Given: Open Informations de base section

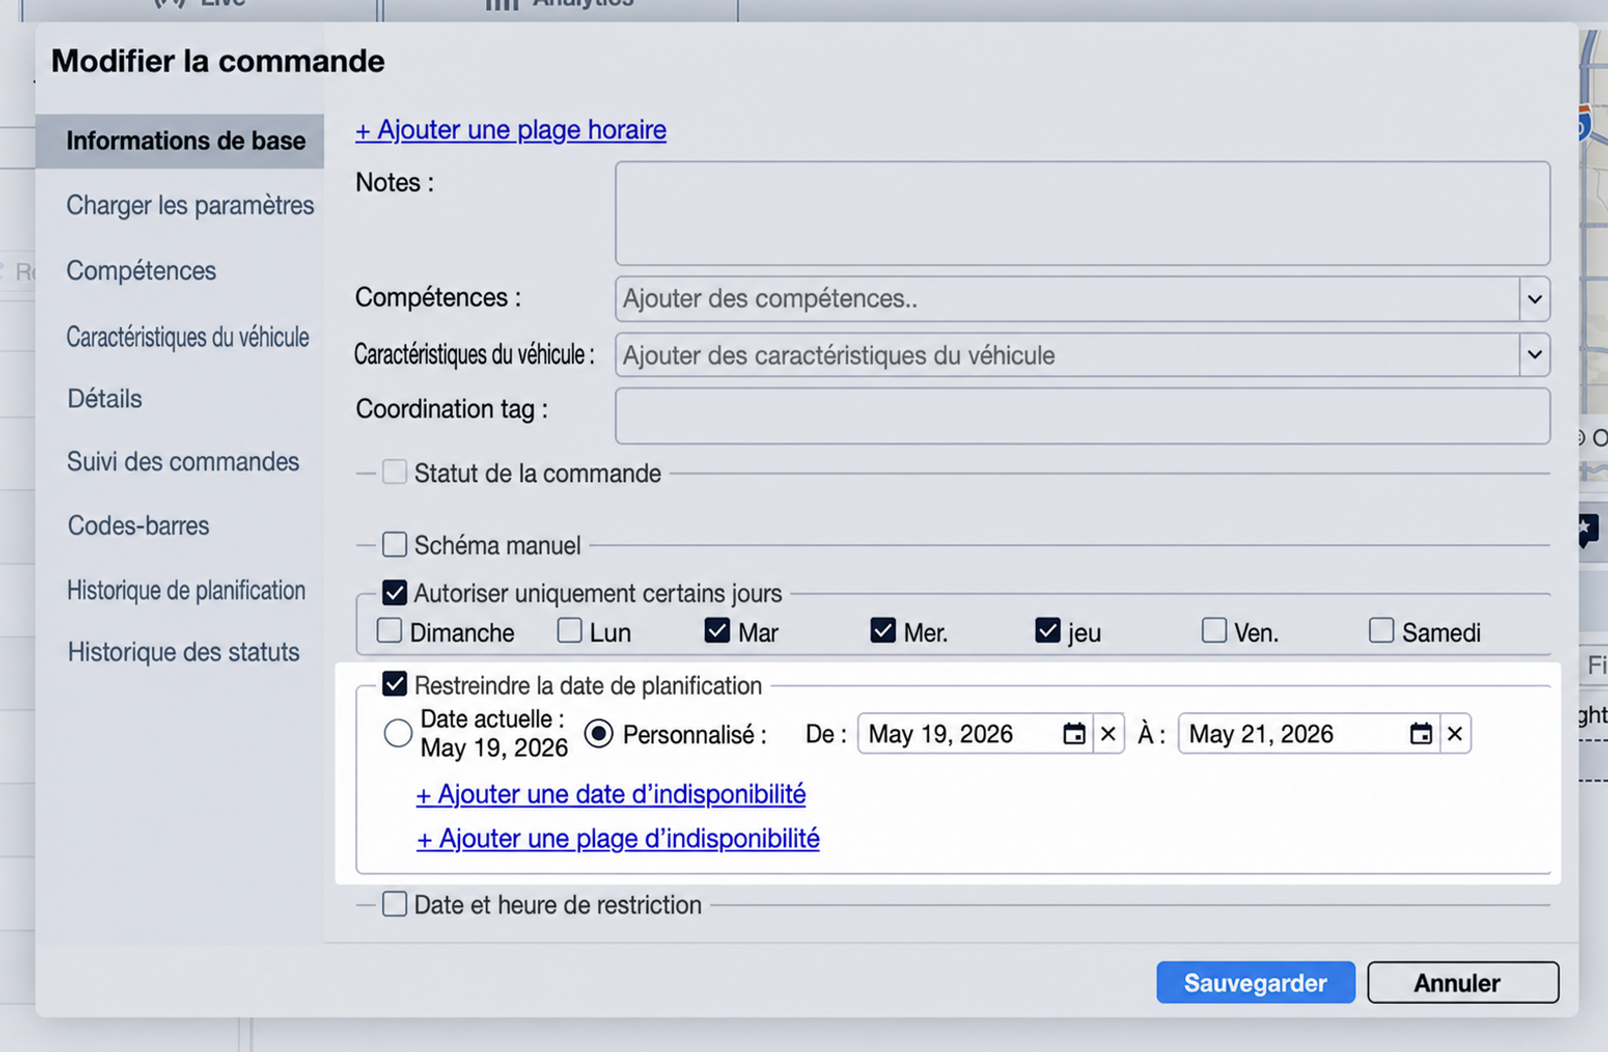Looking at the screenshot, I should [x=180, y=141].
